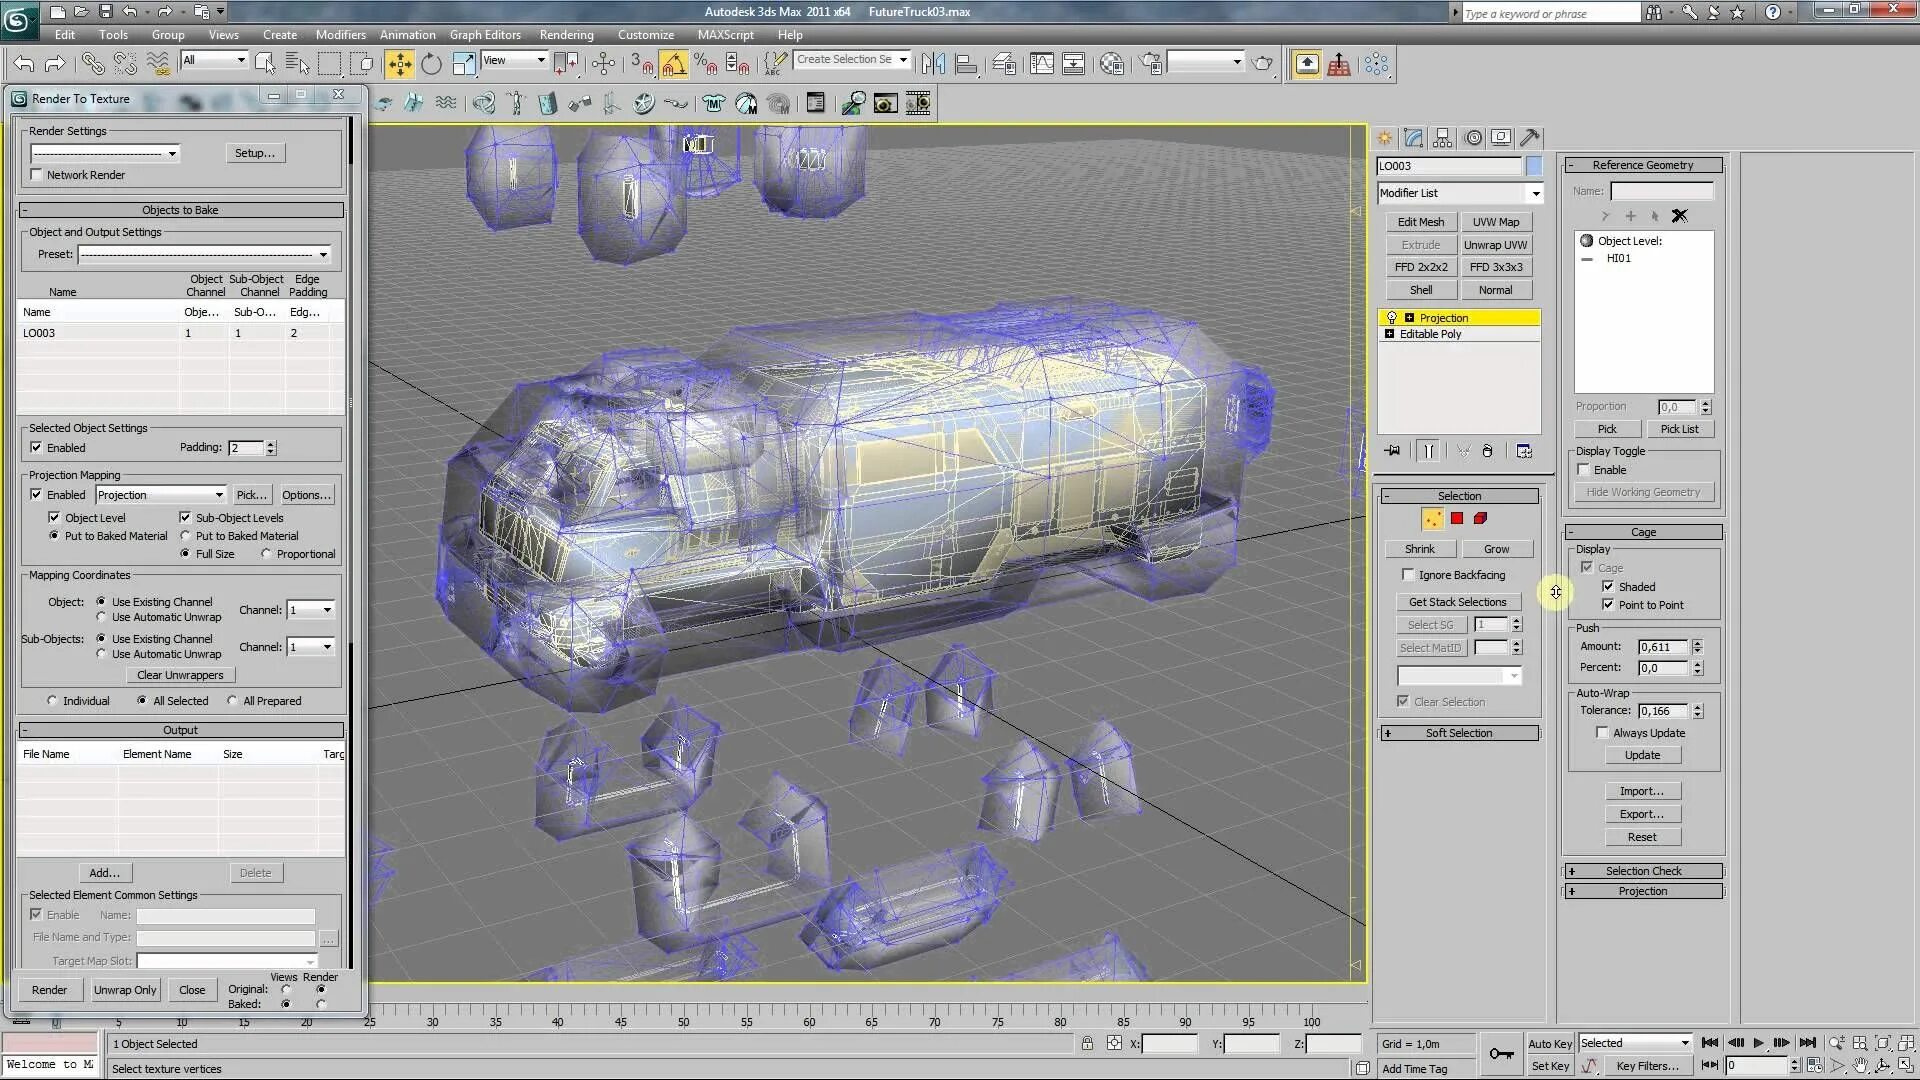The image size is (1920, 1080).
Task: Select the Rotate tool in main toolbar
Action: click(431, 64)
